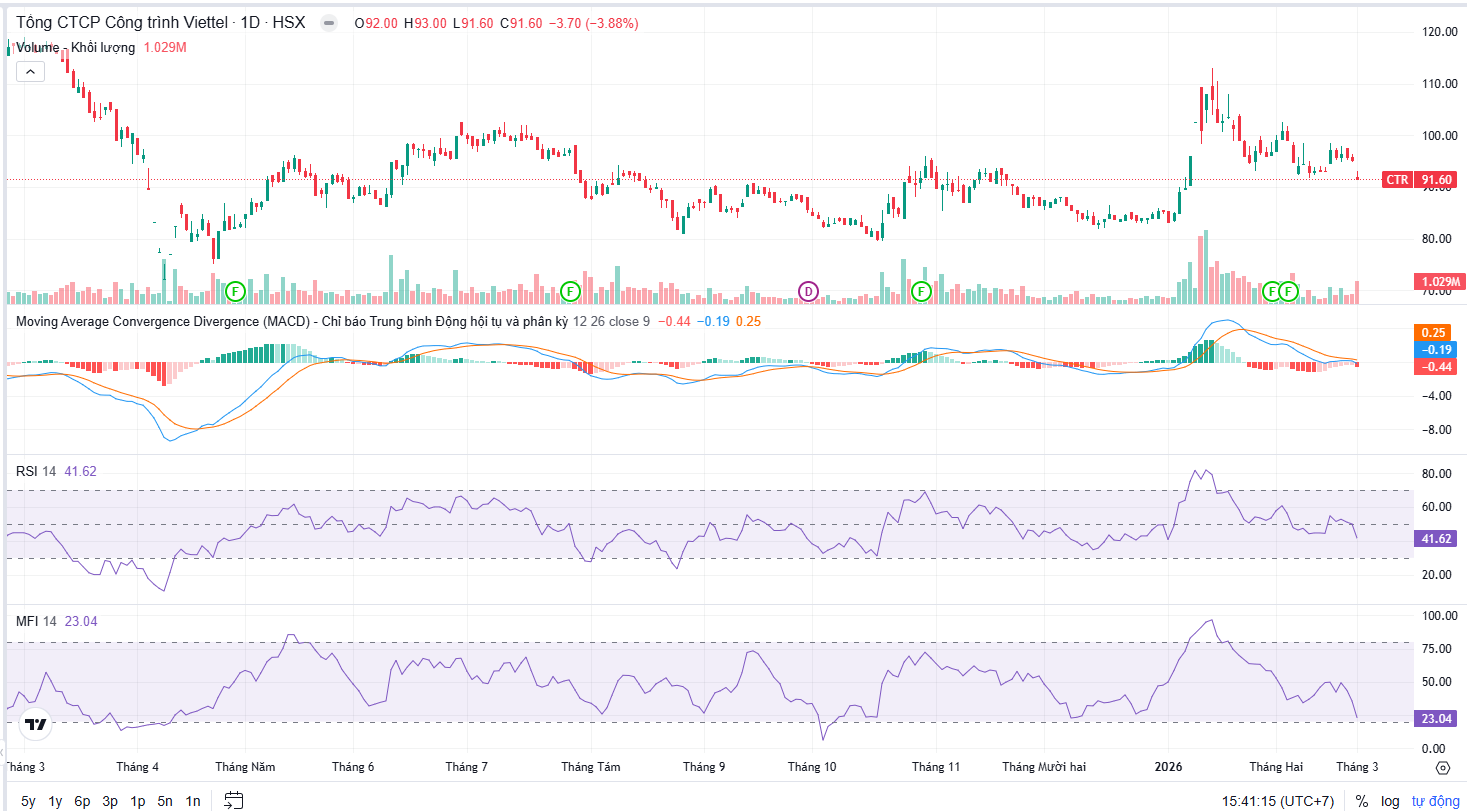
Task: Toggle the log scale option
Action: coord(1390,801)
